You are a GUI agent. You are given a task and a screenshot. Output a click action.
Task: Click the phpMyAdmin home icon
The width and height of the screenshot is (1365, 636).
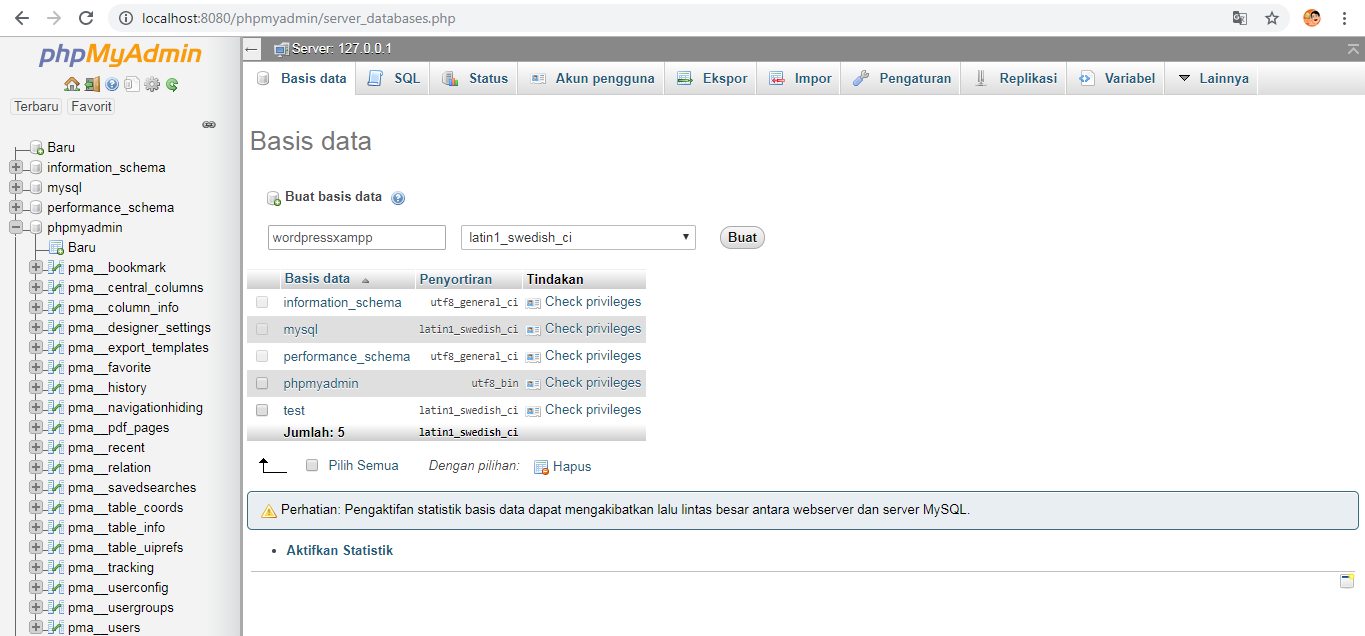point(71,85)
